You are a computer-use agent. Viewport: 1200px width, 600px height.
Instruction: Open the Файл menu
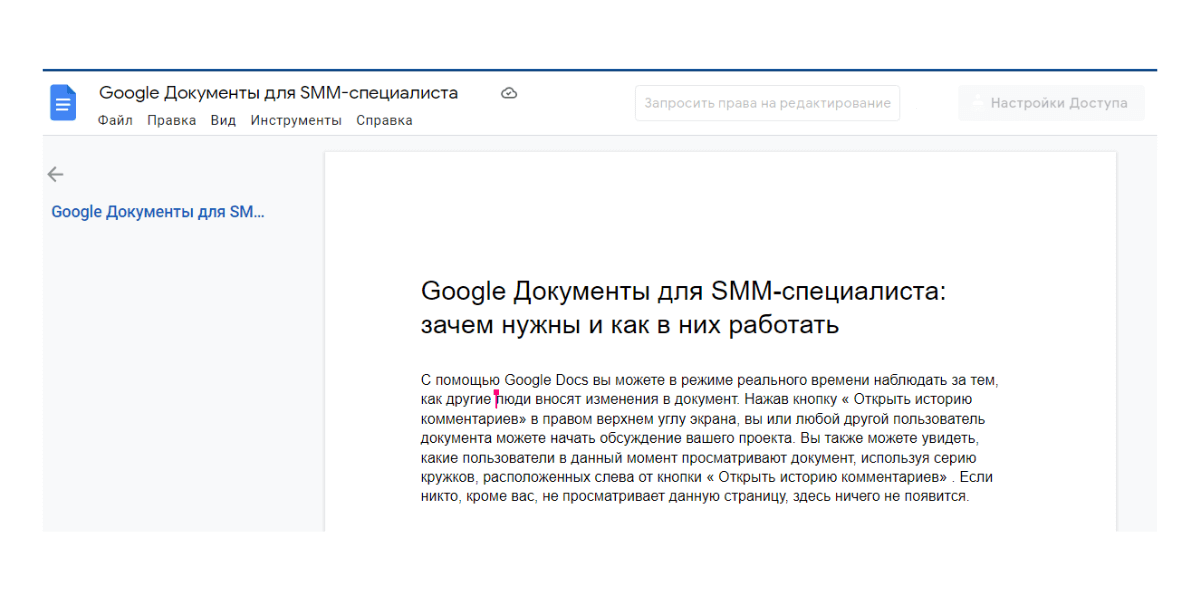click(x=115, y=120)
